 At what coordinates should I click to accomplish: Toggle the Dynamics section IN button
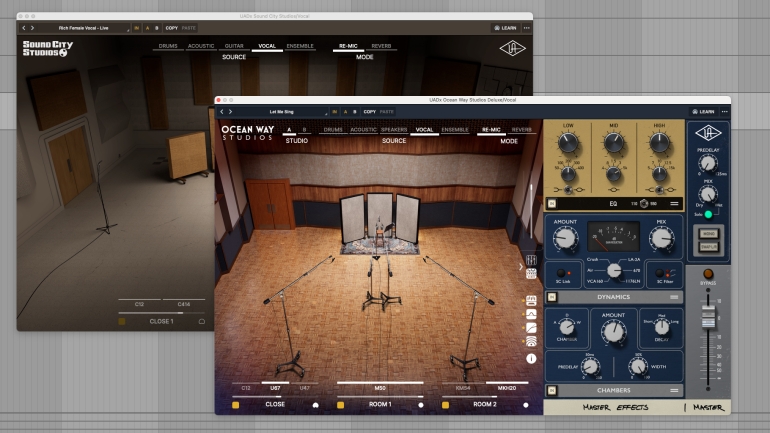point(552,297)
